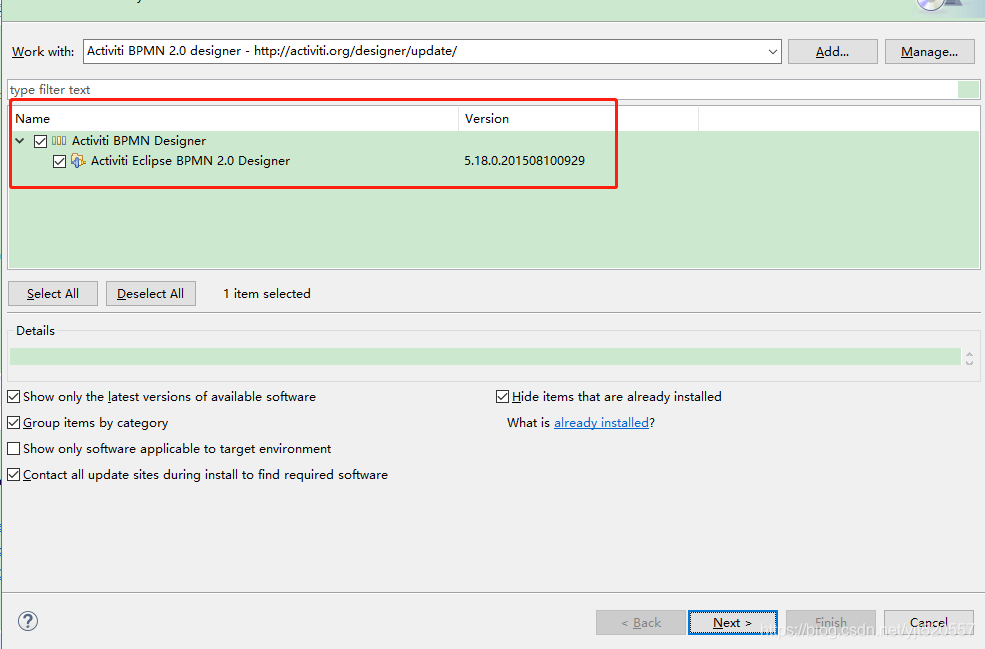
Task: Click the Cancel button
Action: pyautogui.click(x=928, y=623)
